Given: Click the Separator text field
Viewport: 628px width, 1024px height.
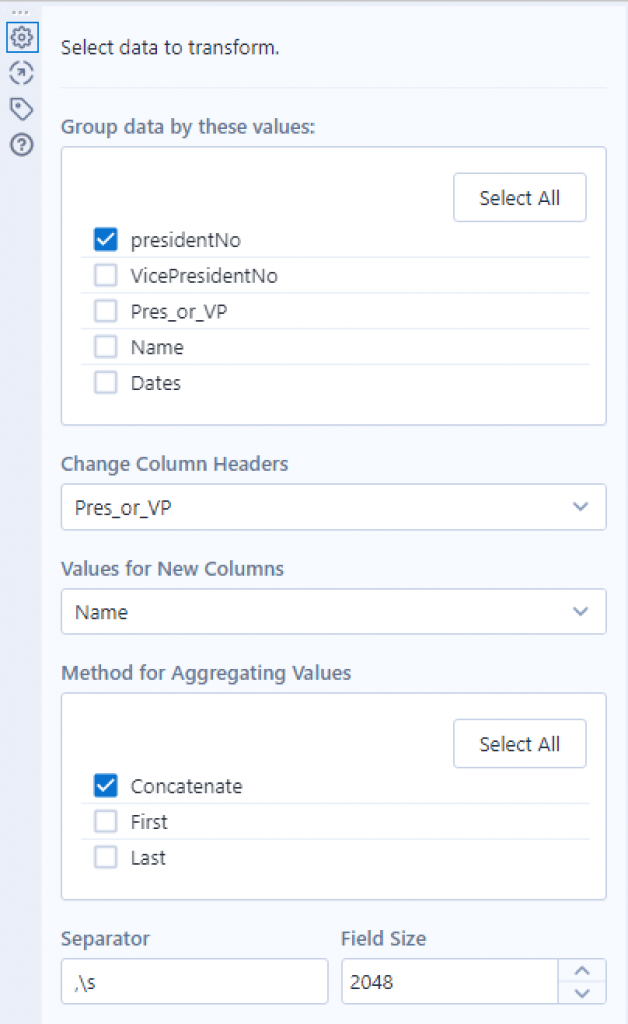Looking at the screenshot, I should pos(194,982).
